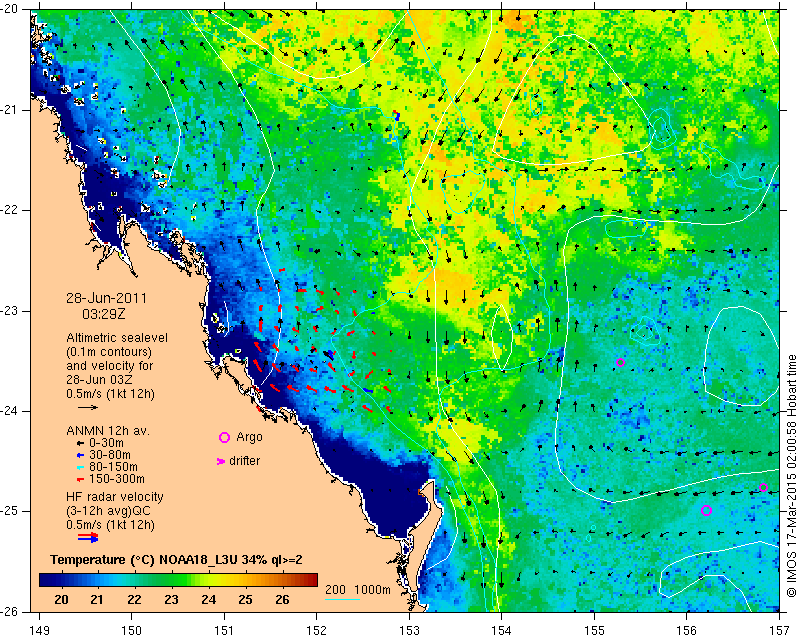Screen dimensions: 800x640
Task: Click the IMOS copyright timestamp text
Action: pyautogui.click(x=792, y=476)
